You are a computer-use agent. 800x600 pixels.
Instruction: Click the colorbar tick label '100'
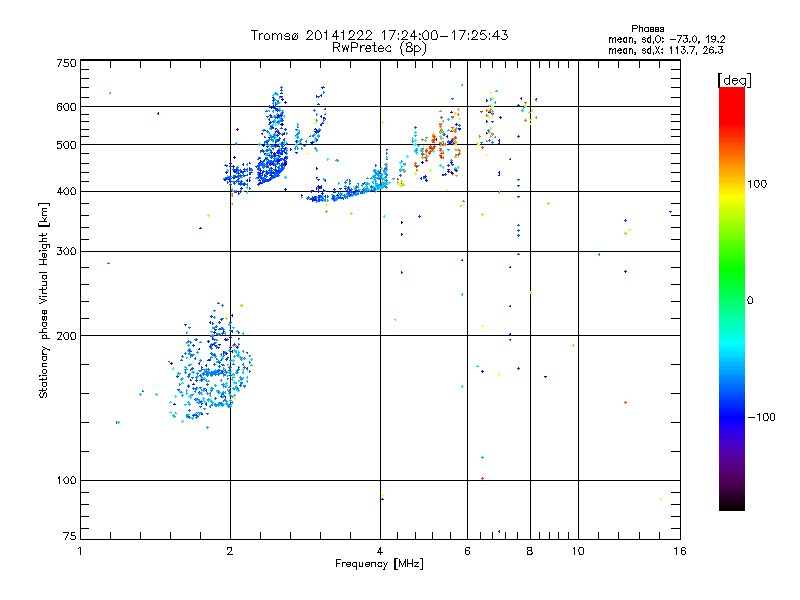757,184
